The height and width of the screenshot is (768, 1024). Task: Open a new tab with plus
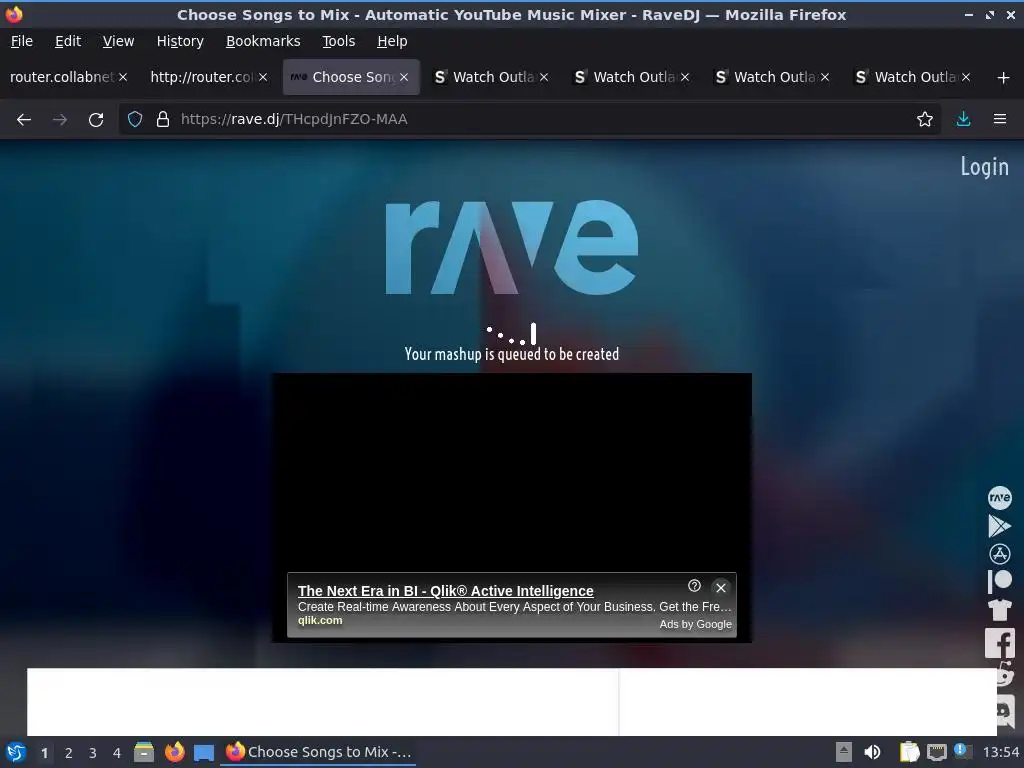coord(1003,78)
